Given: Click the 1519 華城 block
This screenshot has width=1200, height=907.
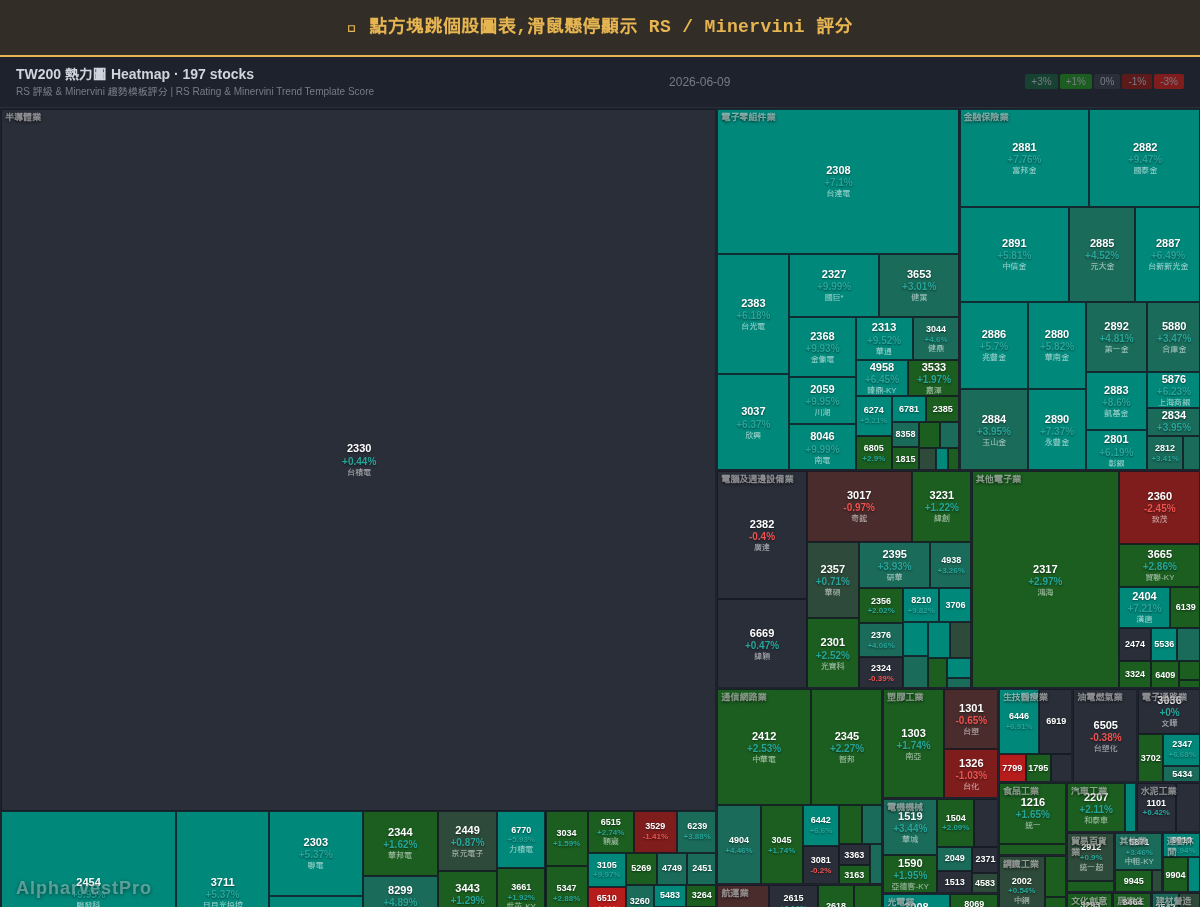Looking at the screenshot, I should pos(910,828).
